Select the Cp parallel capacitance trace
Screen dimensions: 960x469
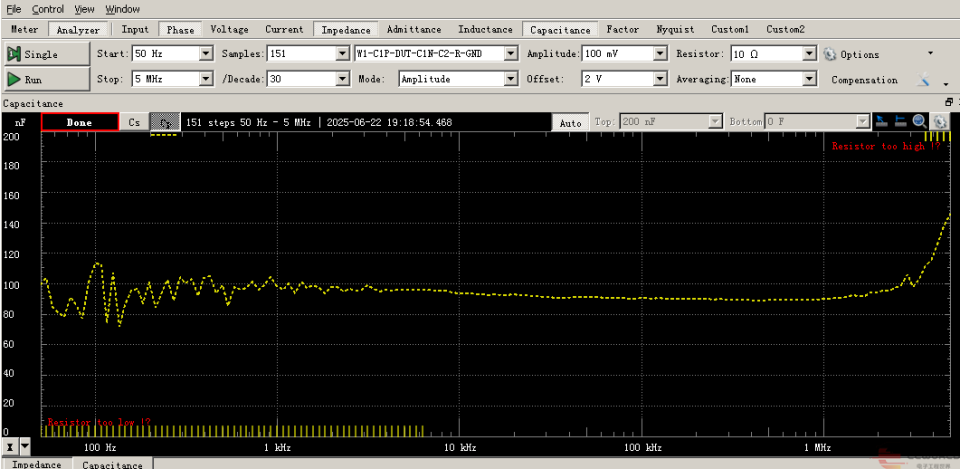point(165,122)
